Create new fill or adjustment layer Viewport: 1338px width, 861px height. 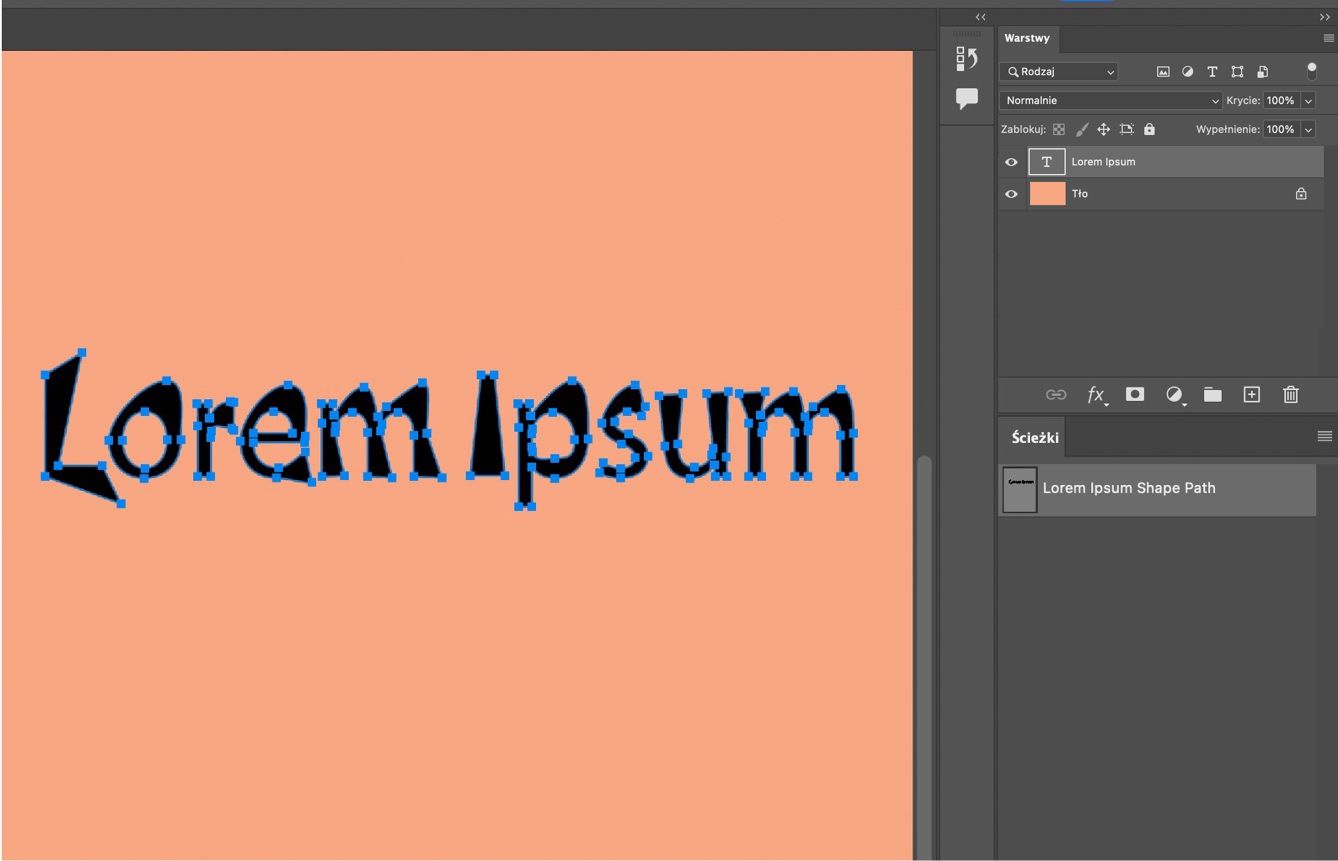pos(1175,395)
